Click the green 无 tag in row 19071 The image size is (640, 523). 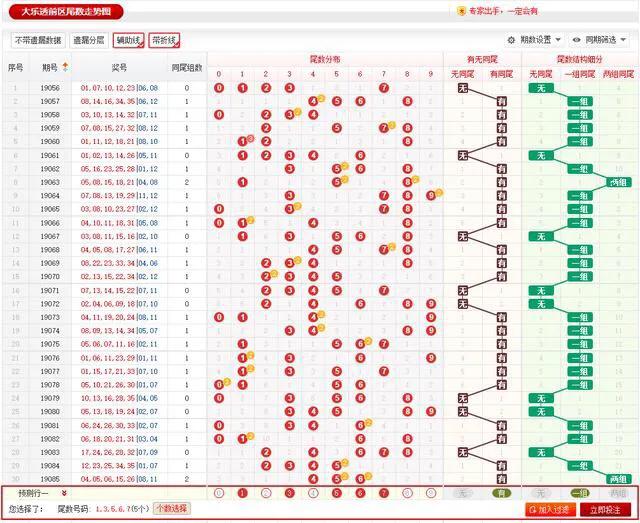coord(541,290)
